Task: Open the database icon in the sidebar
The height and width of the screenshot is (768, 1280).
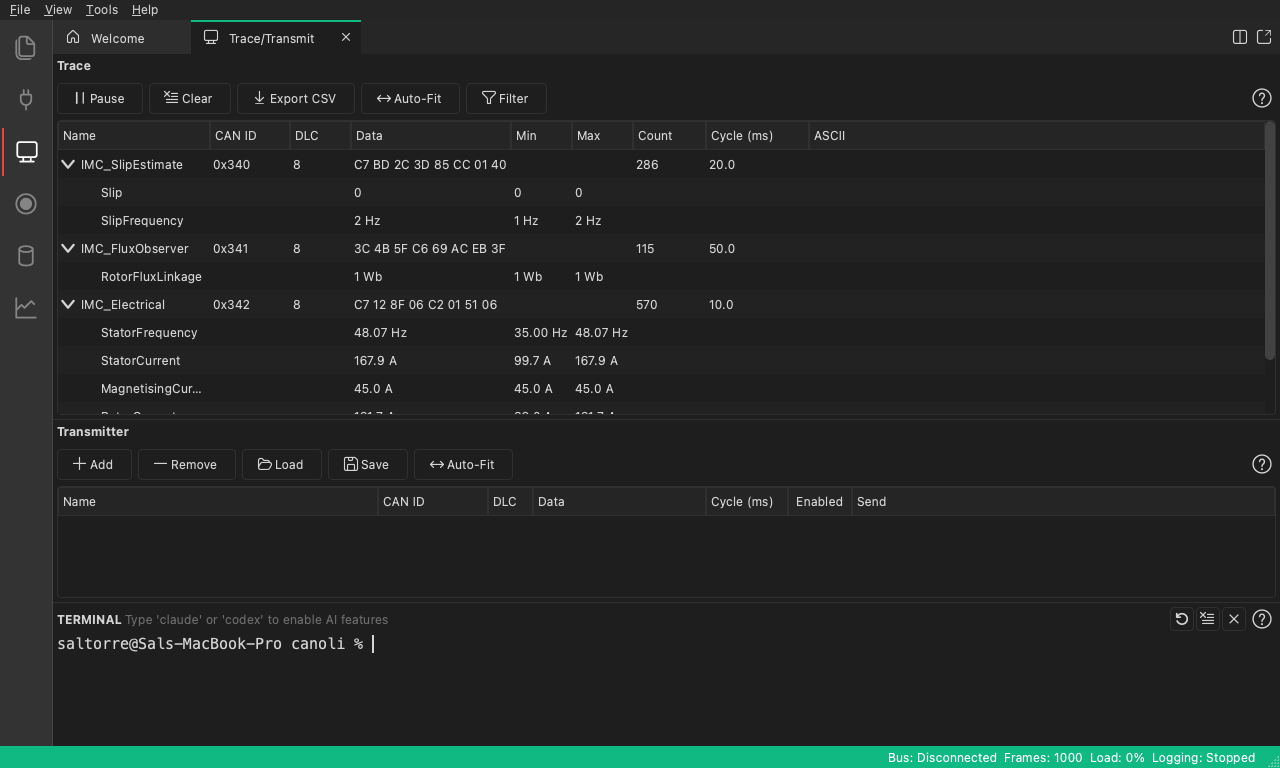Action: [26, 256]
